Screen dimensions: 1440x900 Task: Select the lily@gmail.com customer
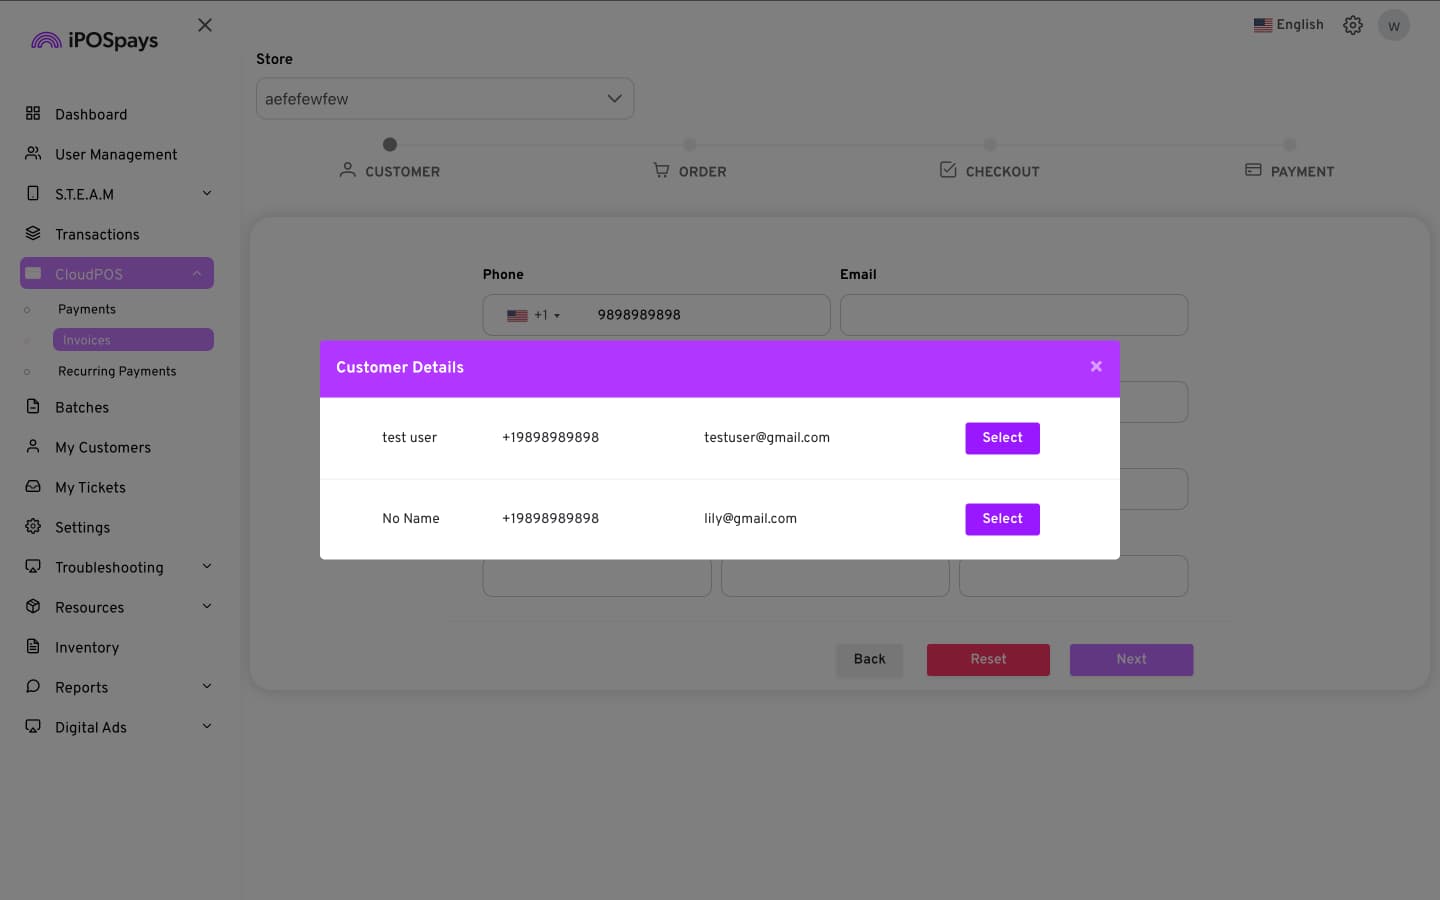click(x=1002, y=519)
